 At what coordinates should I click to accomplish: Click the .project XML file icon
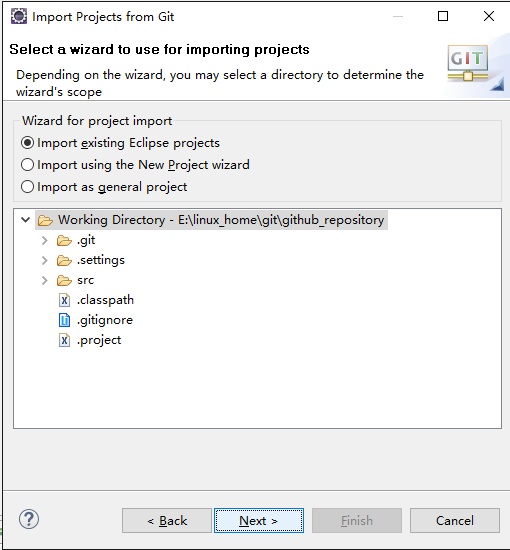click(64, 340)
